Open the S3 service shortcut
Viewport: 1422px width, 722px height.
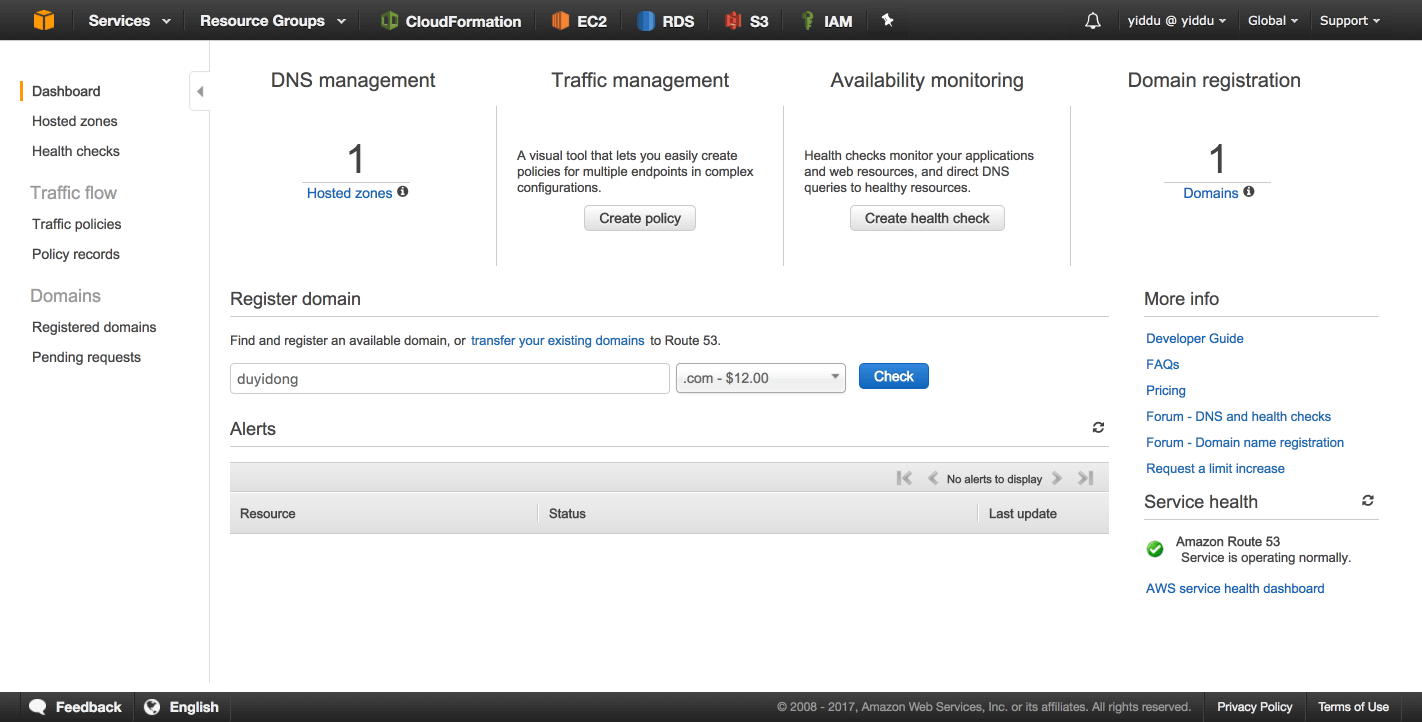click(x=747, y=21)
